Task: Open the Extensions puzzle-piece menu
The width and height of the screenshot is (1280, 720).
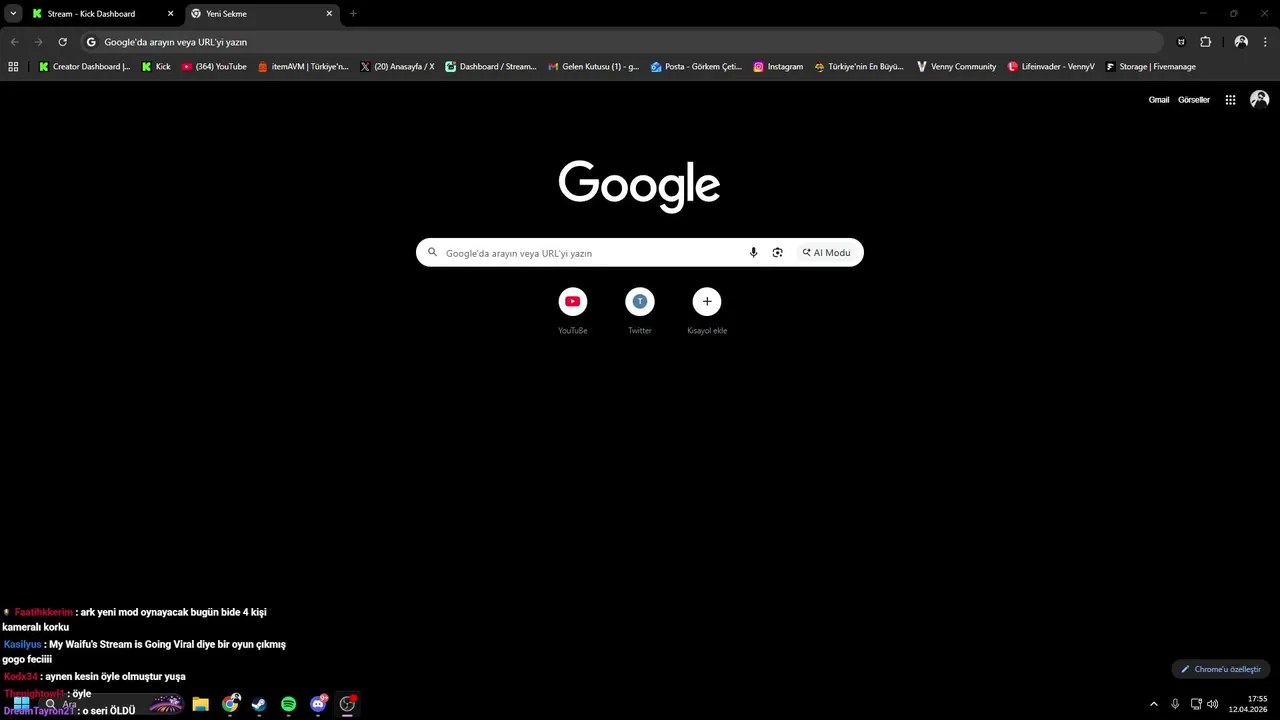Action: click(x=1205, y=42)
